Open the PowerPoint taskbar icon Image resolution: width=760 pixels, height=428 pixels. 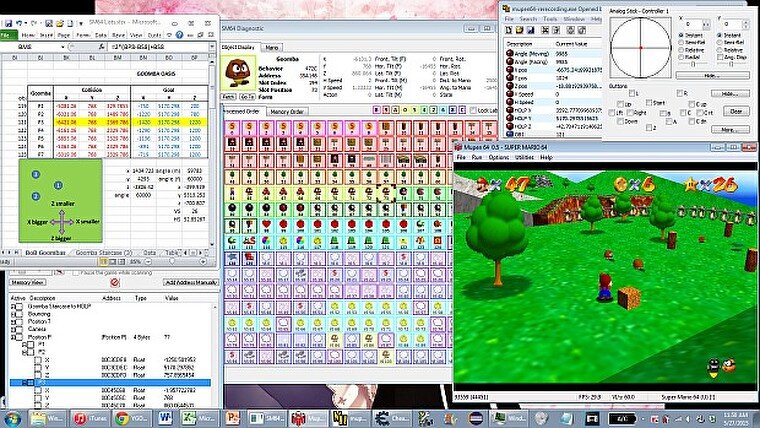(233, 418)
